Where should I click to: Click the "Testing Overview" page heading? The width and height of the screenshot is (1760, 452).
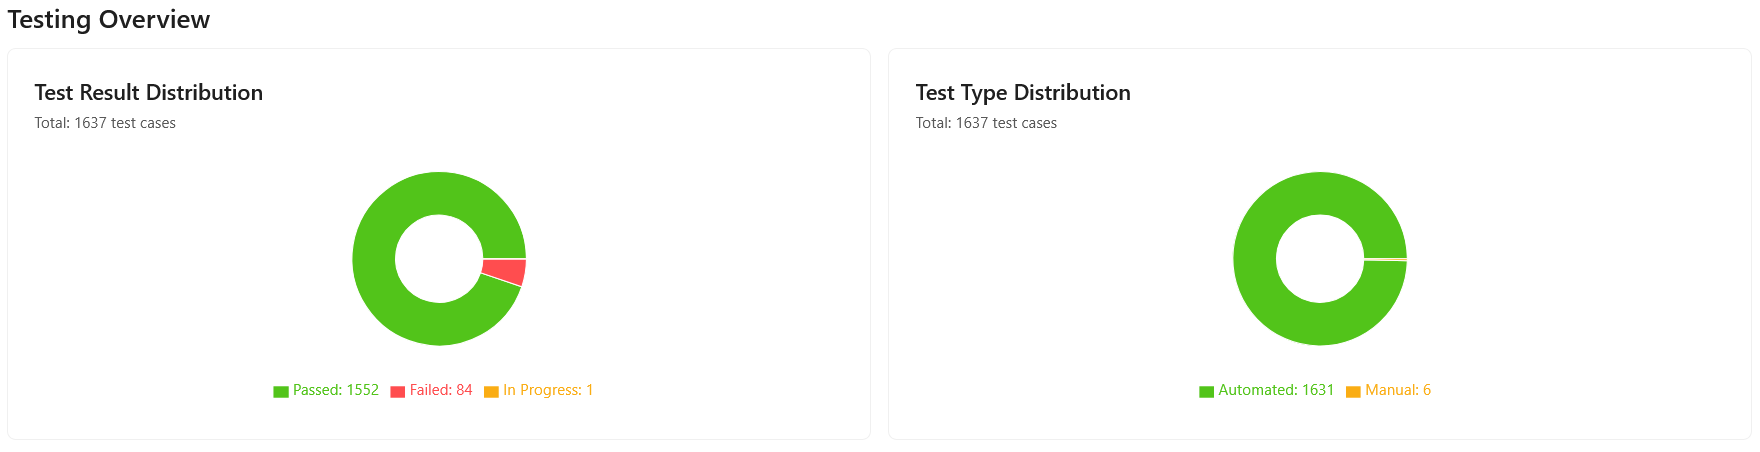click(x=109, y=19)
